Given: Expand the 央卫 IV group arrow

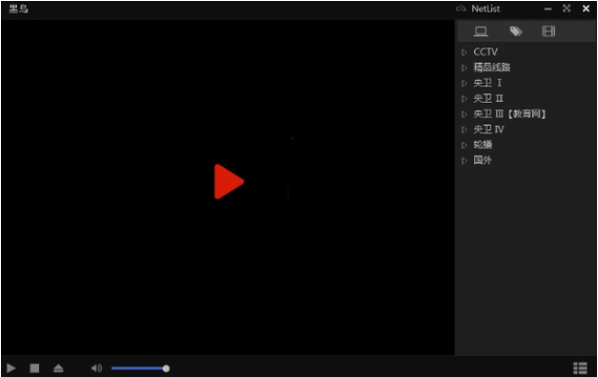Looking at the screenshot, I should [x=464, y=130].
